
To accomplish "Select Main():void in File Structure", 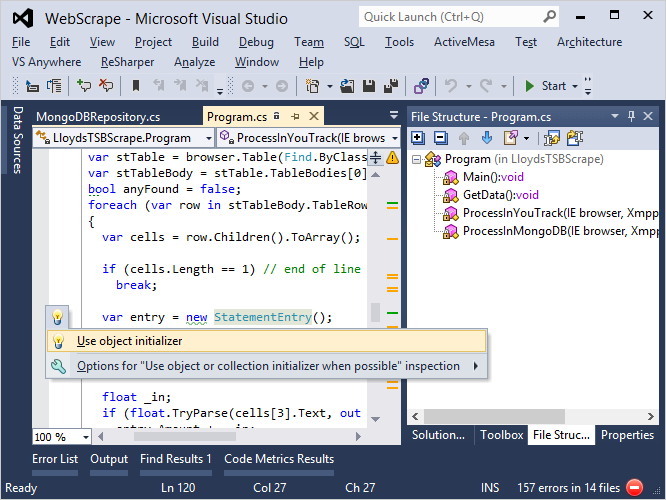I will 493,177.
